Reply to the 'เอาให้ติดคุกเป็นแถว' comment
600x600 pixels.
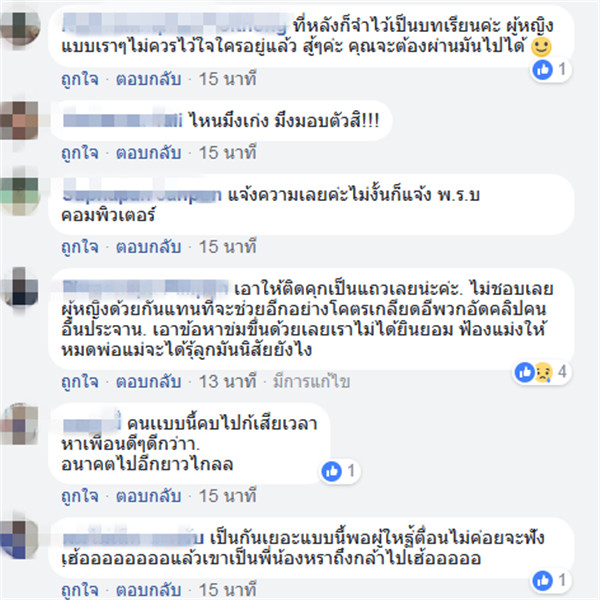click(148, 382)
